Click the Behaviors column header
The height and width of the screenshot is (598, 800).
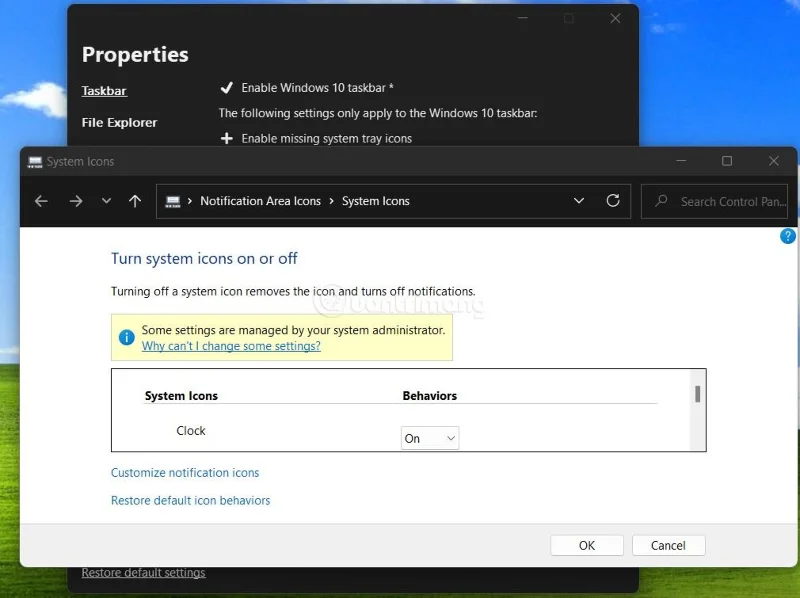430,395
